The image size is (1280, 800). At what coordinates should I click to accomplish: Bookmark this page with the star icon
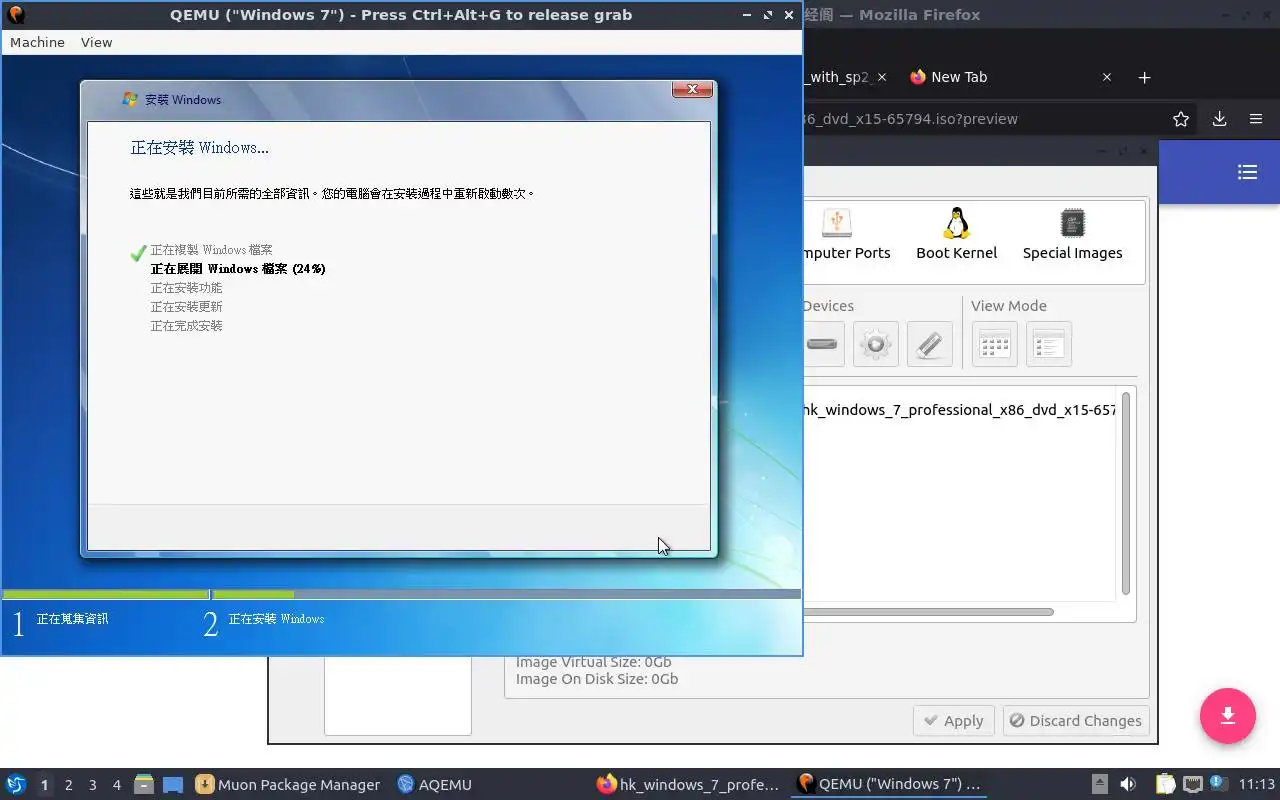[x=1181, y=119]
